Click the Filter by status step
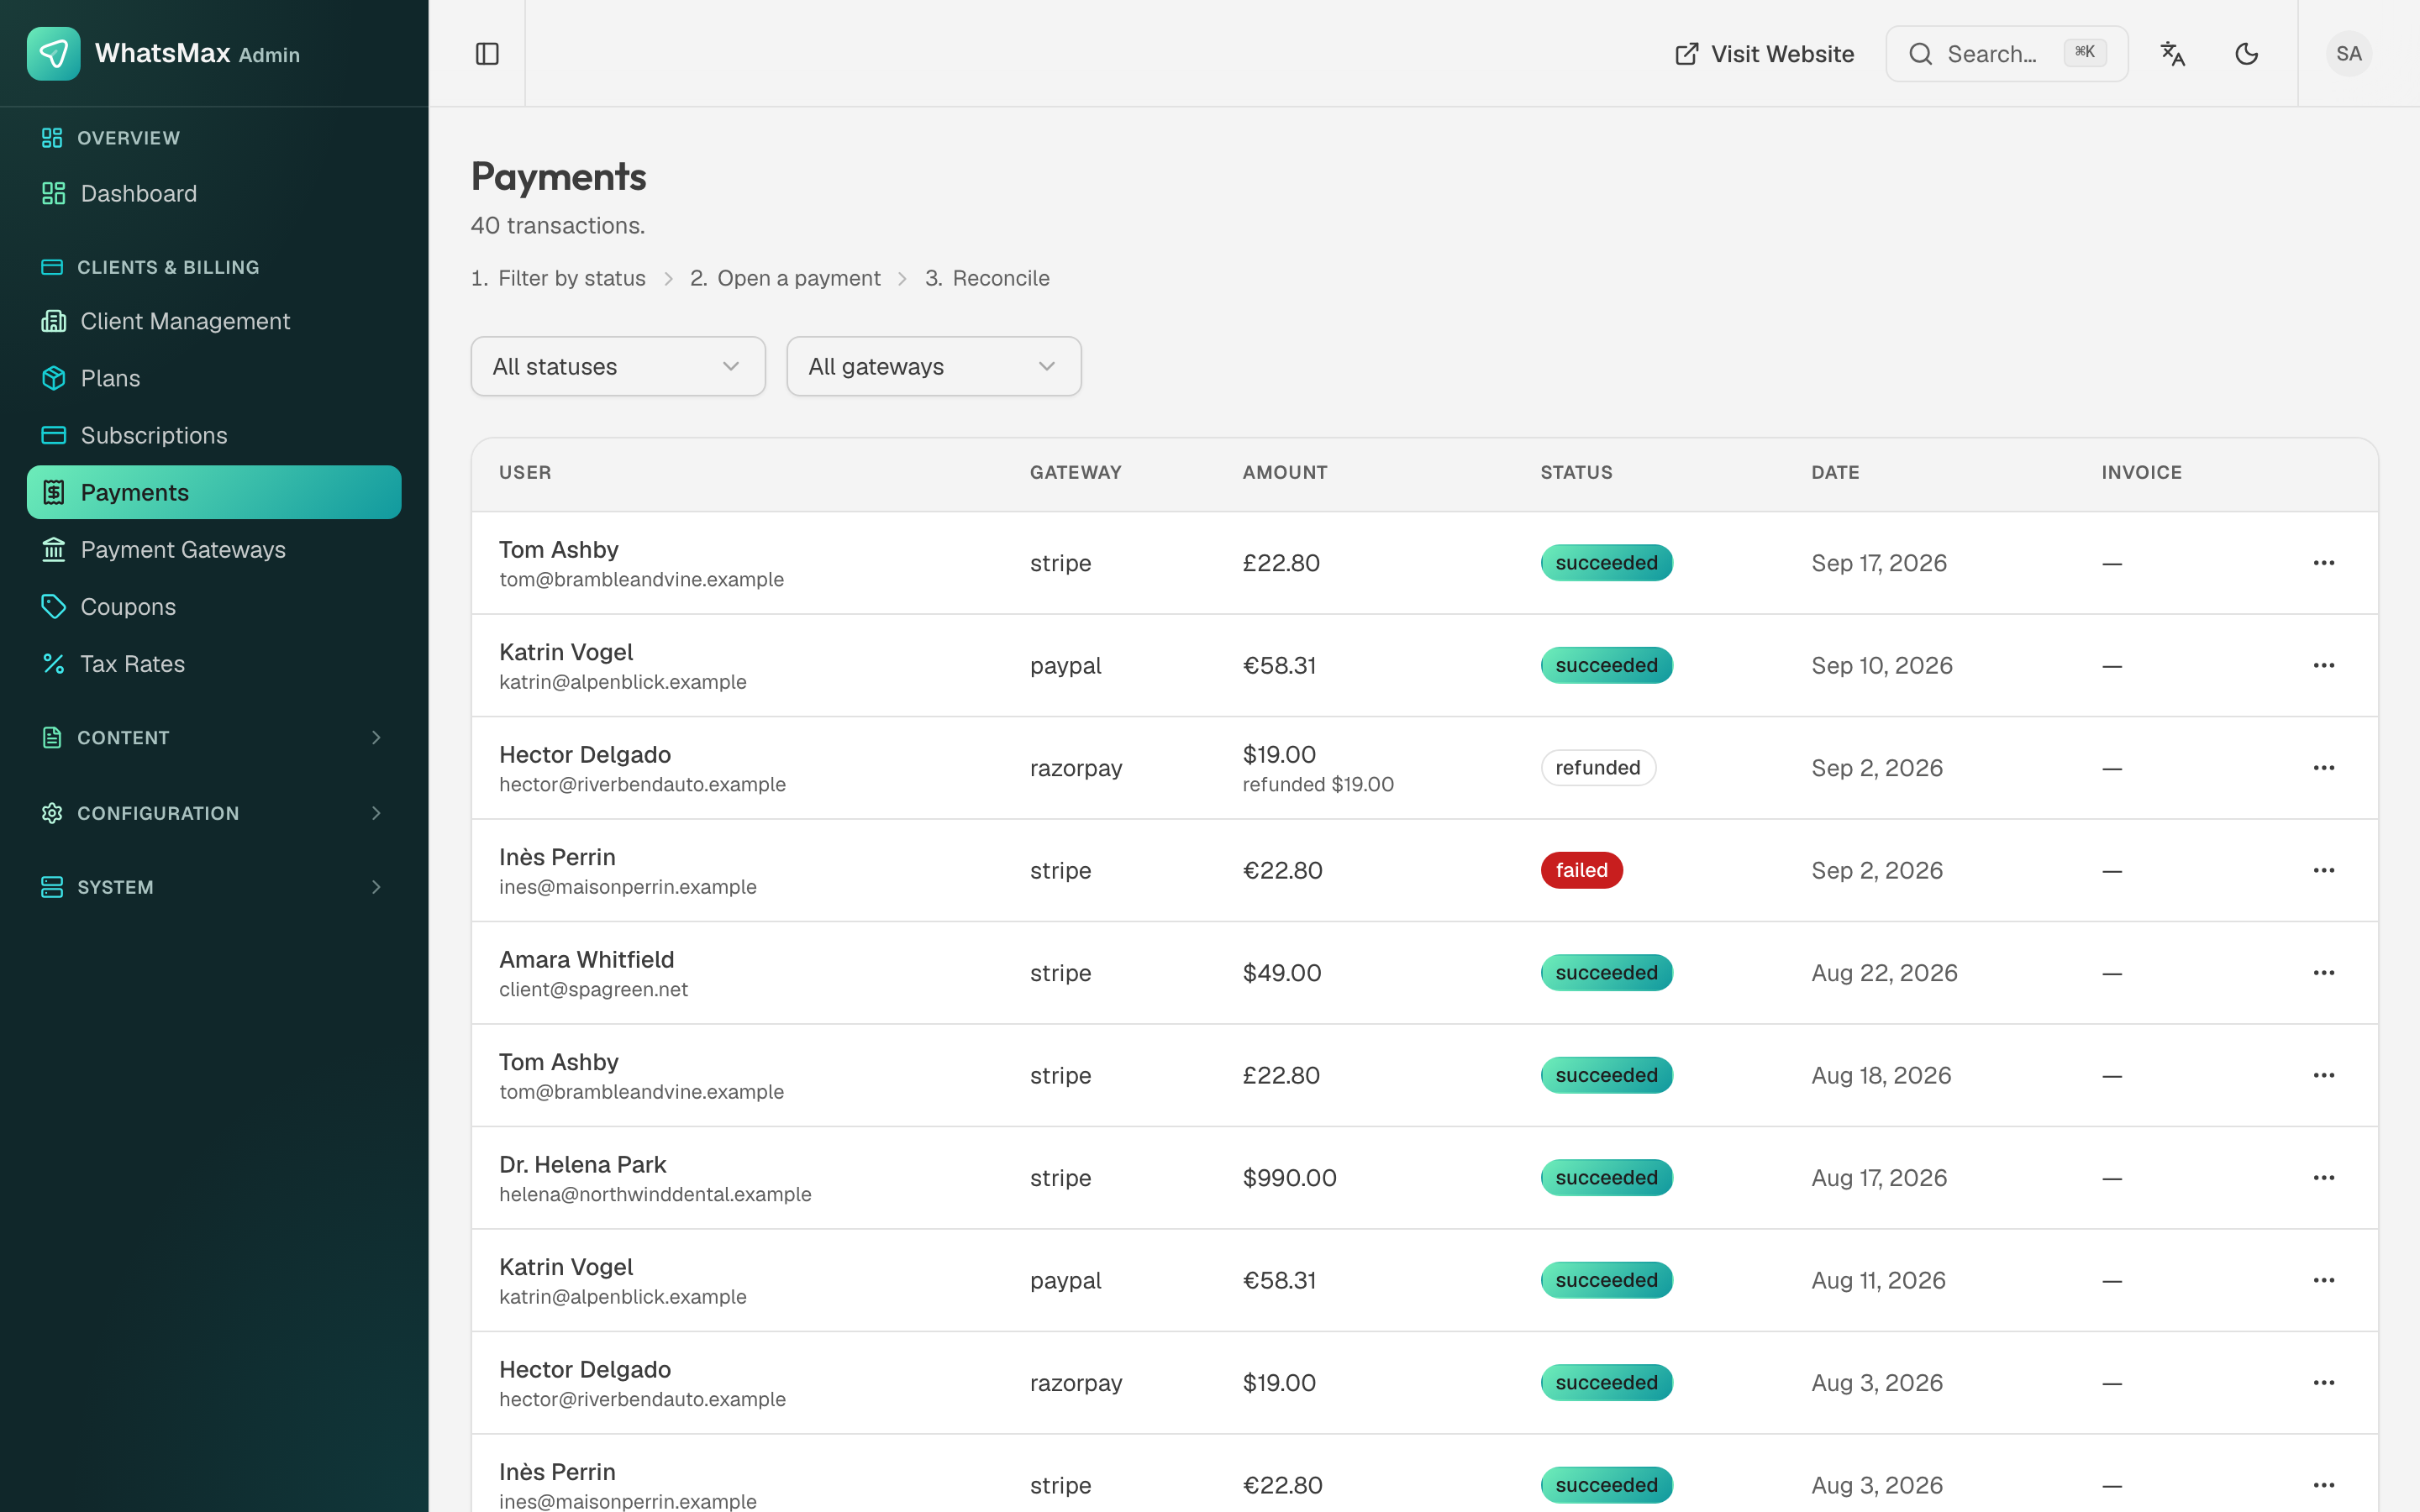Image resolution: width=2420 pixels, height=1512 pixels. coord(558,278)
